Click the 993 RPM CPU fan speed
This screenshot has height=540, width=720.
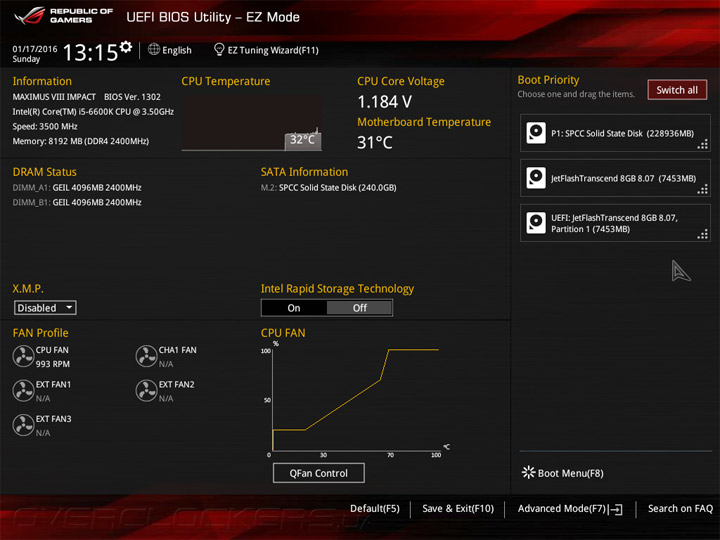[x=53, y=364]
